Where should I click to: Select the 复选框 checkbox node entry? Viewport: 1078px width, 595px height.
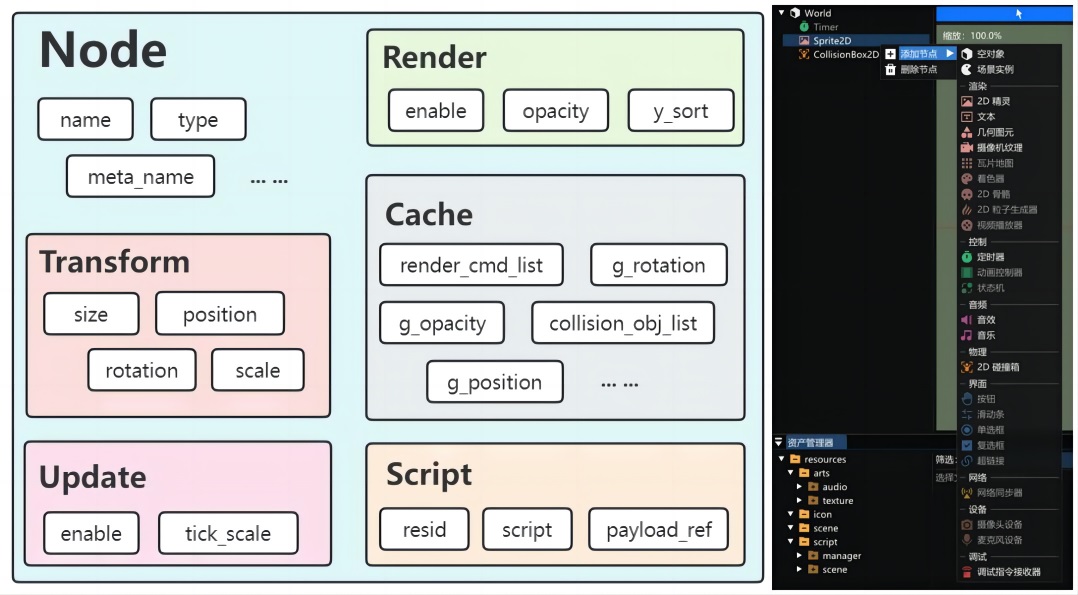click(990, 446)
